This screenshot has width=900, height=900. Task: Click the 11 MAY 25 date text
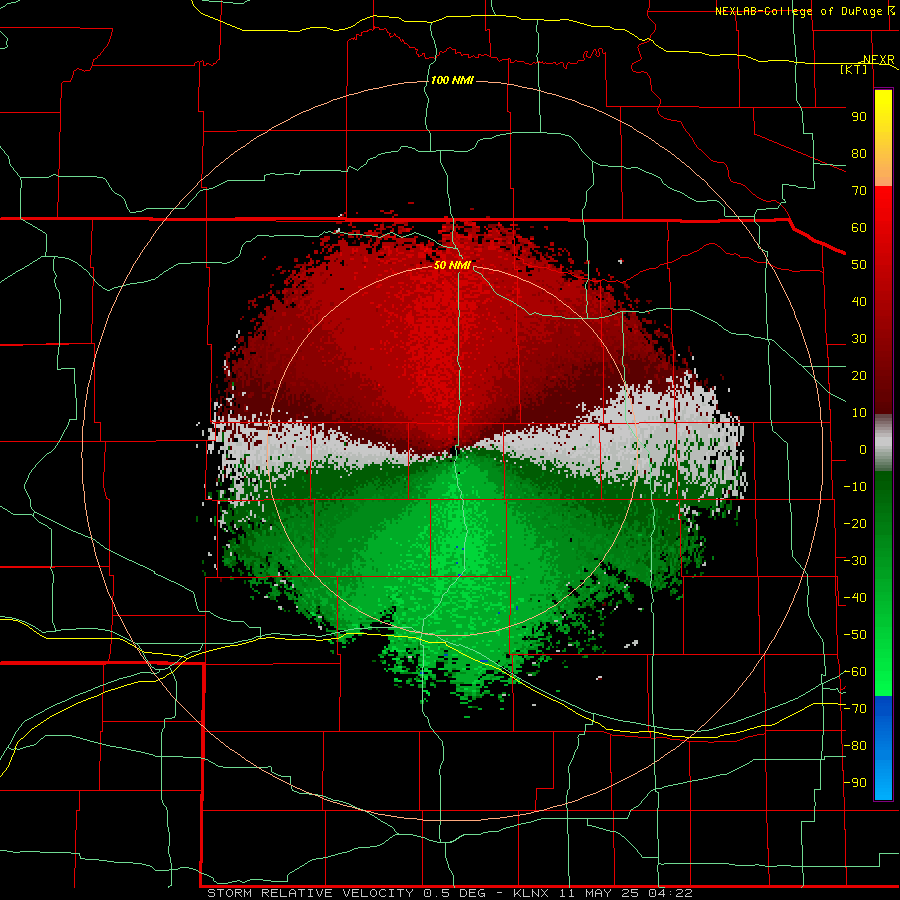[x=599, y=893]
